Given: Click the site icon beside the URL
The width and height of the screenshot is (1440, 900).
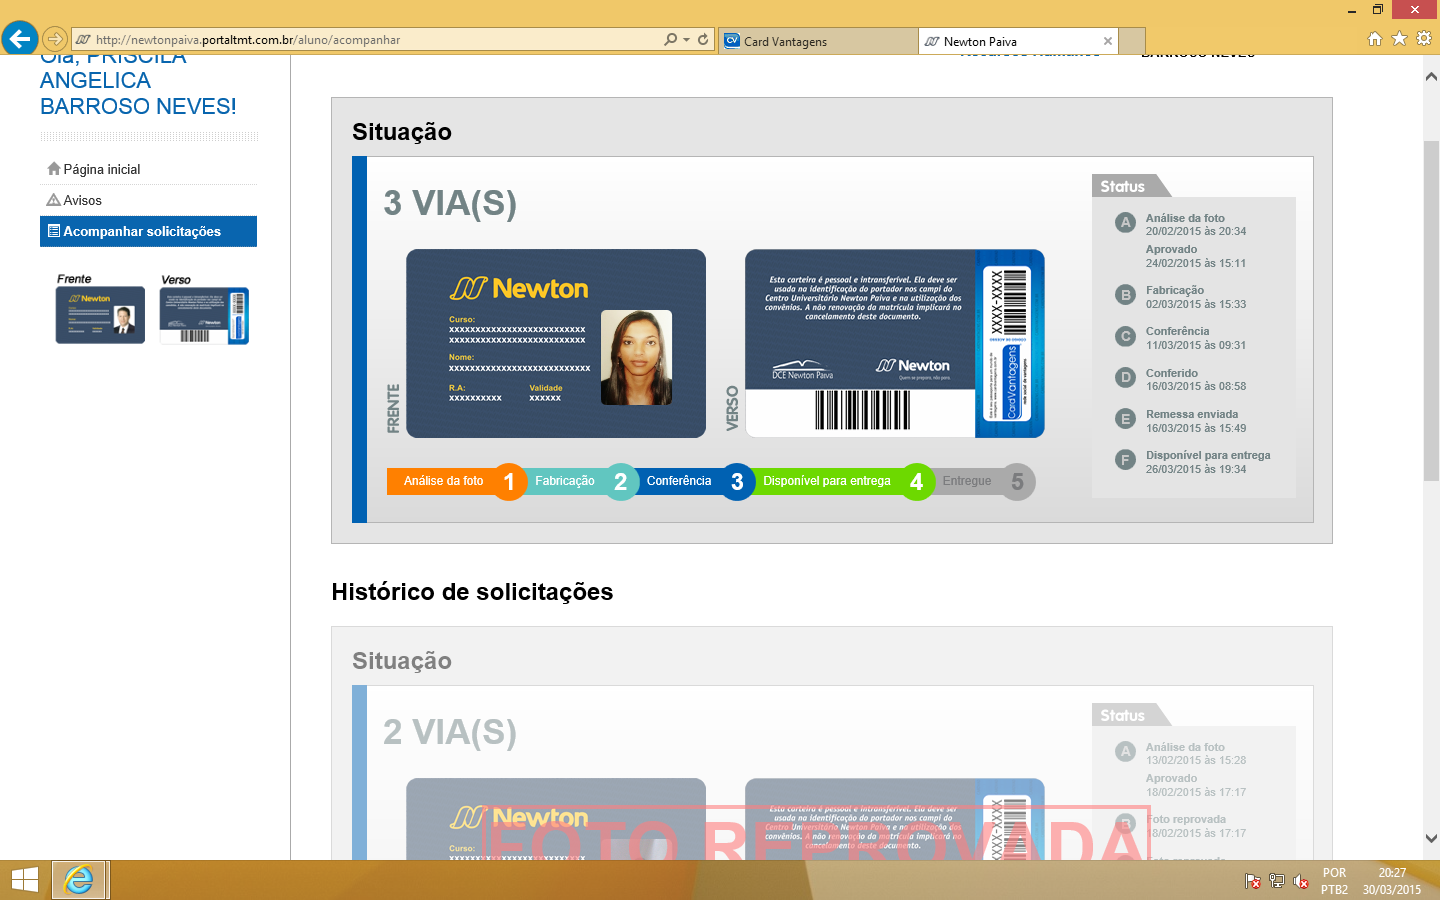Looking at the screenshot, I should tap(83, 40).
